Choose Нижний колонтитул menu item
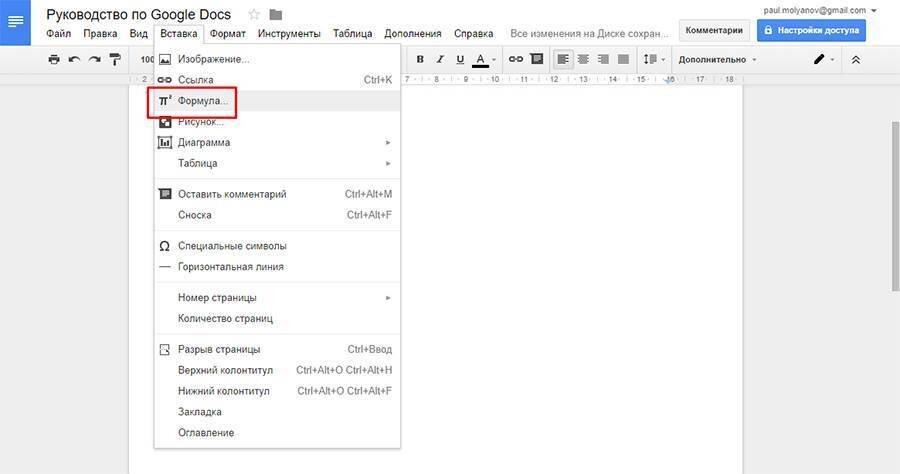This screenshot has width=900, height=474. click(x=277, y=391)
